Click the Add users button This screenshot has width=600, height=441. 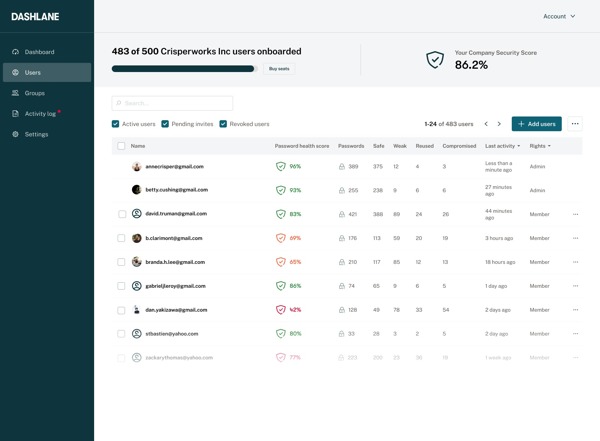click(x=536, y=124)
